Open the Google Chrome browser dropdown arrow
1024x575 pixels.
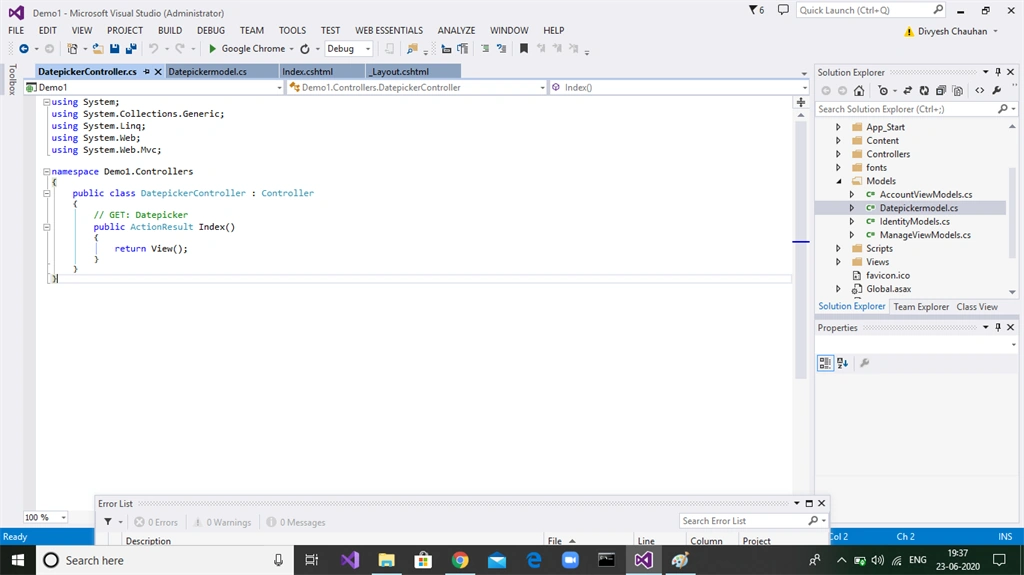[291, 49]
